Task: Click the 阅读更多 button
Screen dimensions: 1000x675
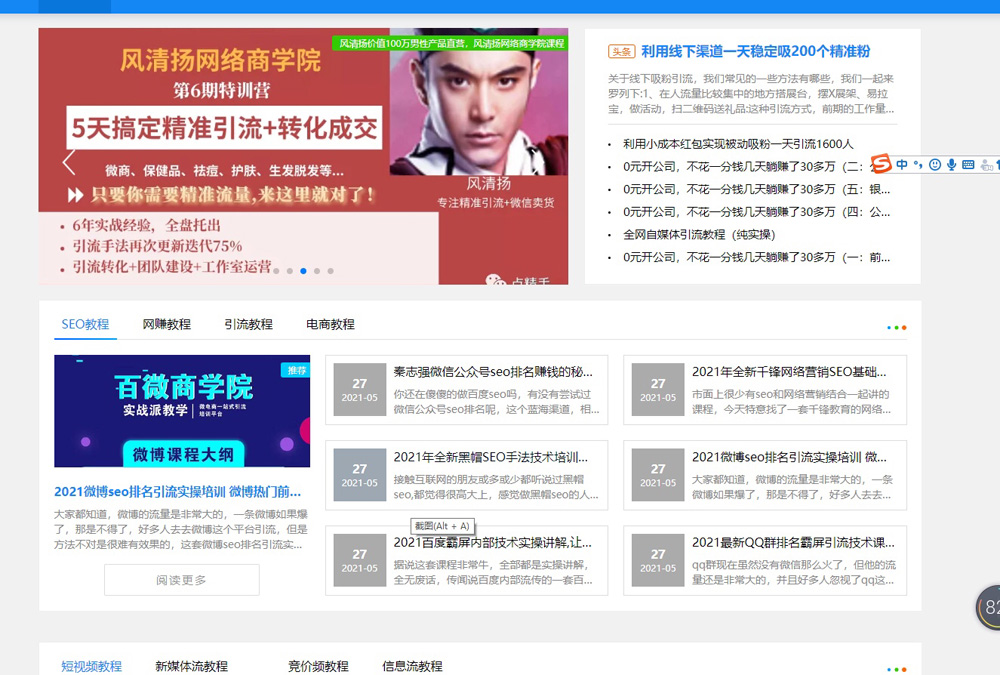Action: tap(181, 580)
